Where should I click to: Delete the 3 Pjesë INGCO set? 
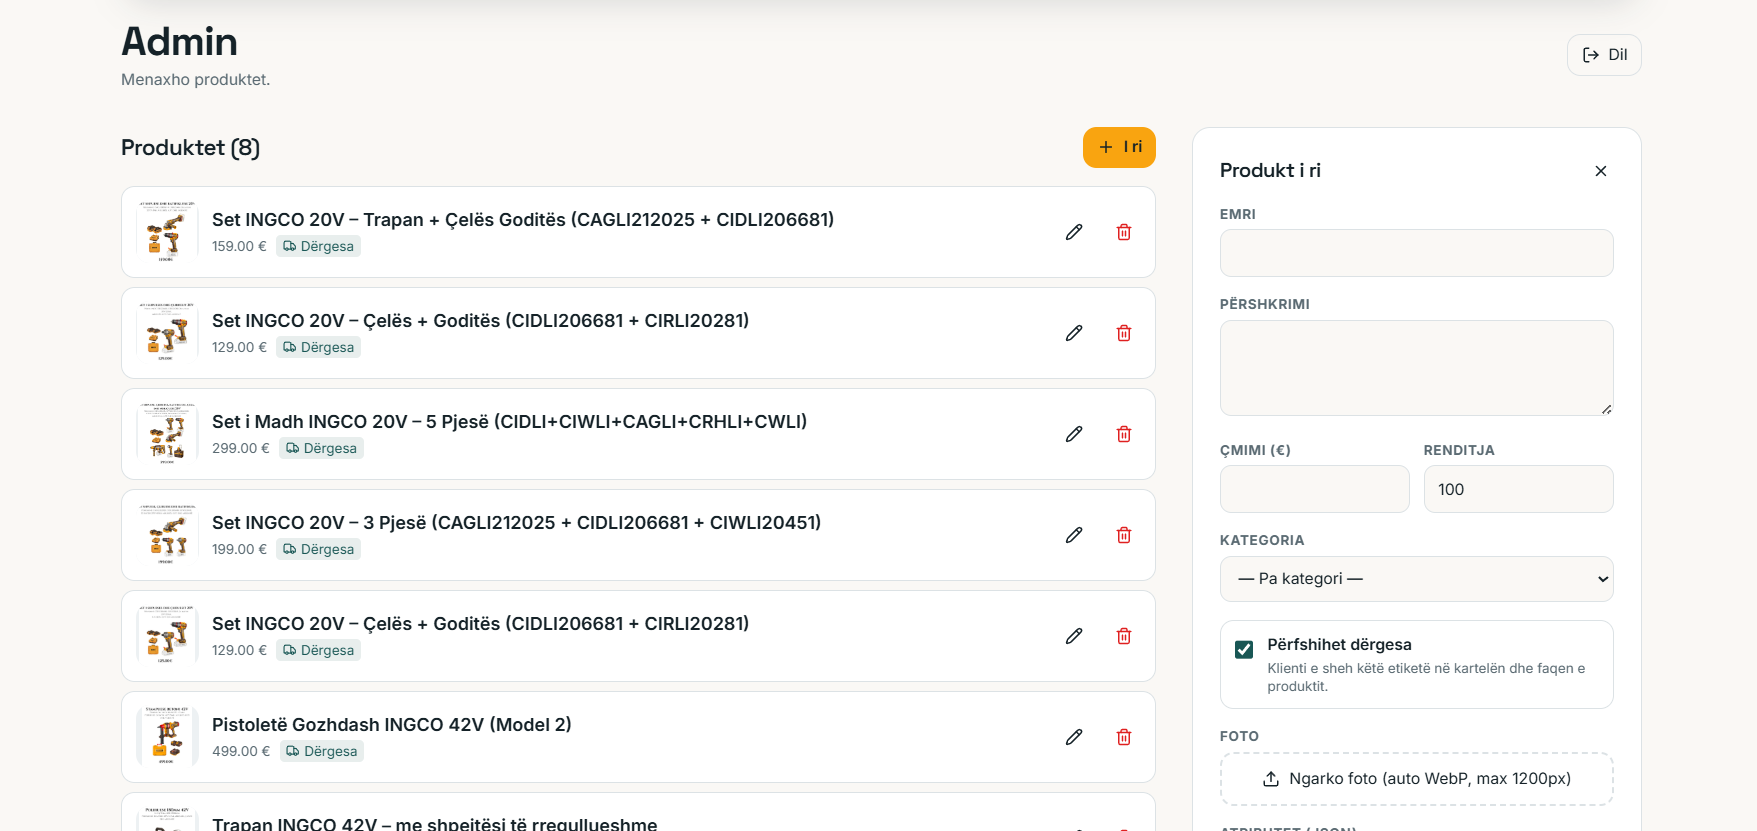(1124, 535)
